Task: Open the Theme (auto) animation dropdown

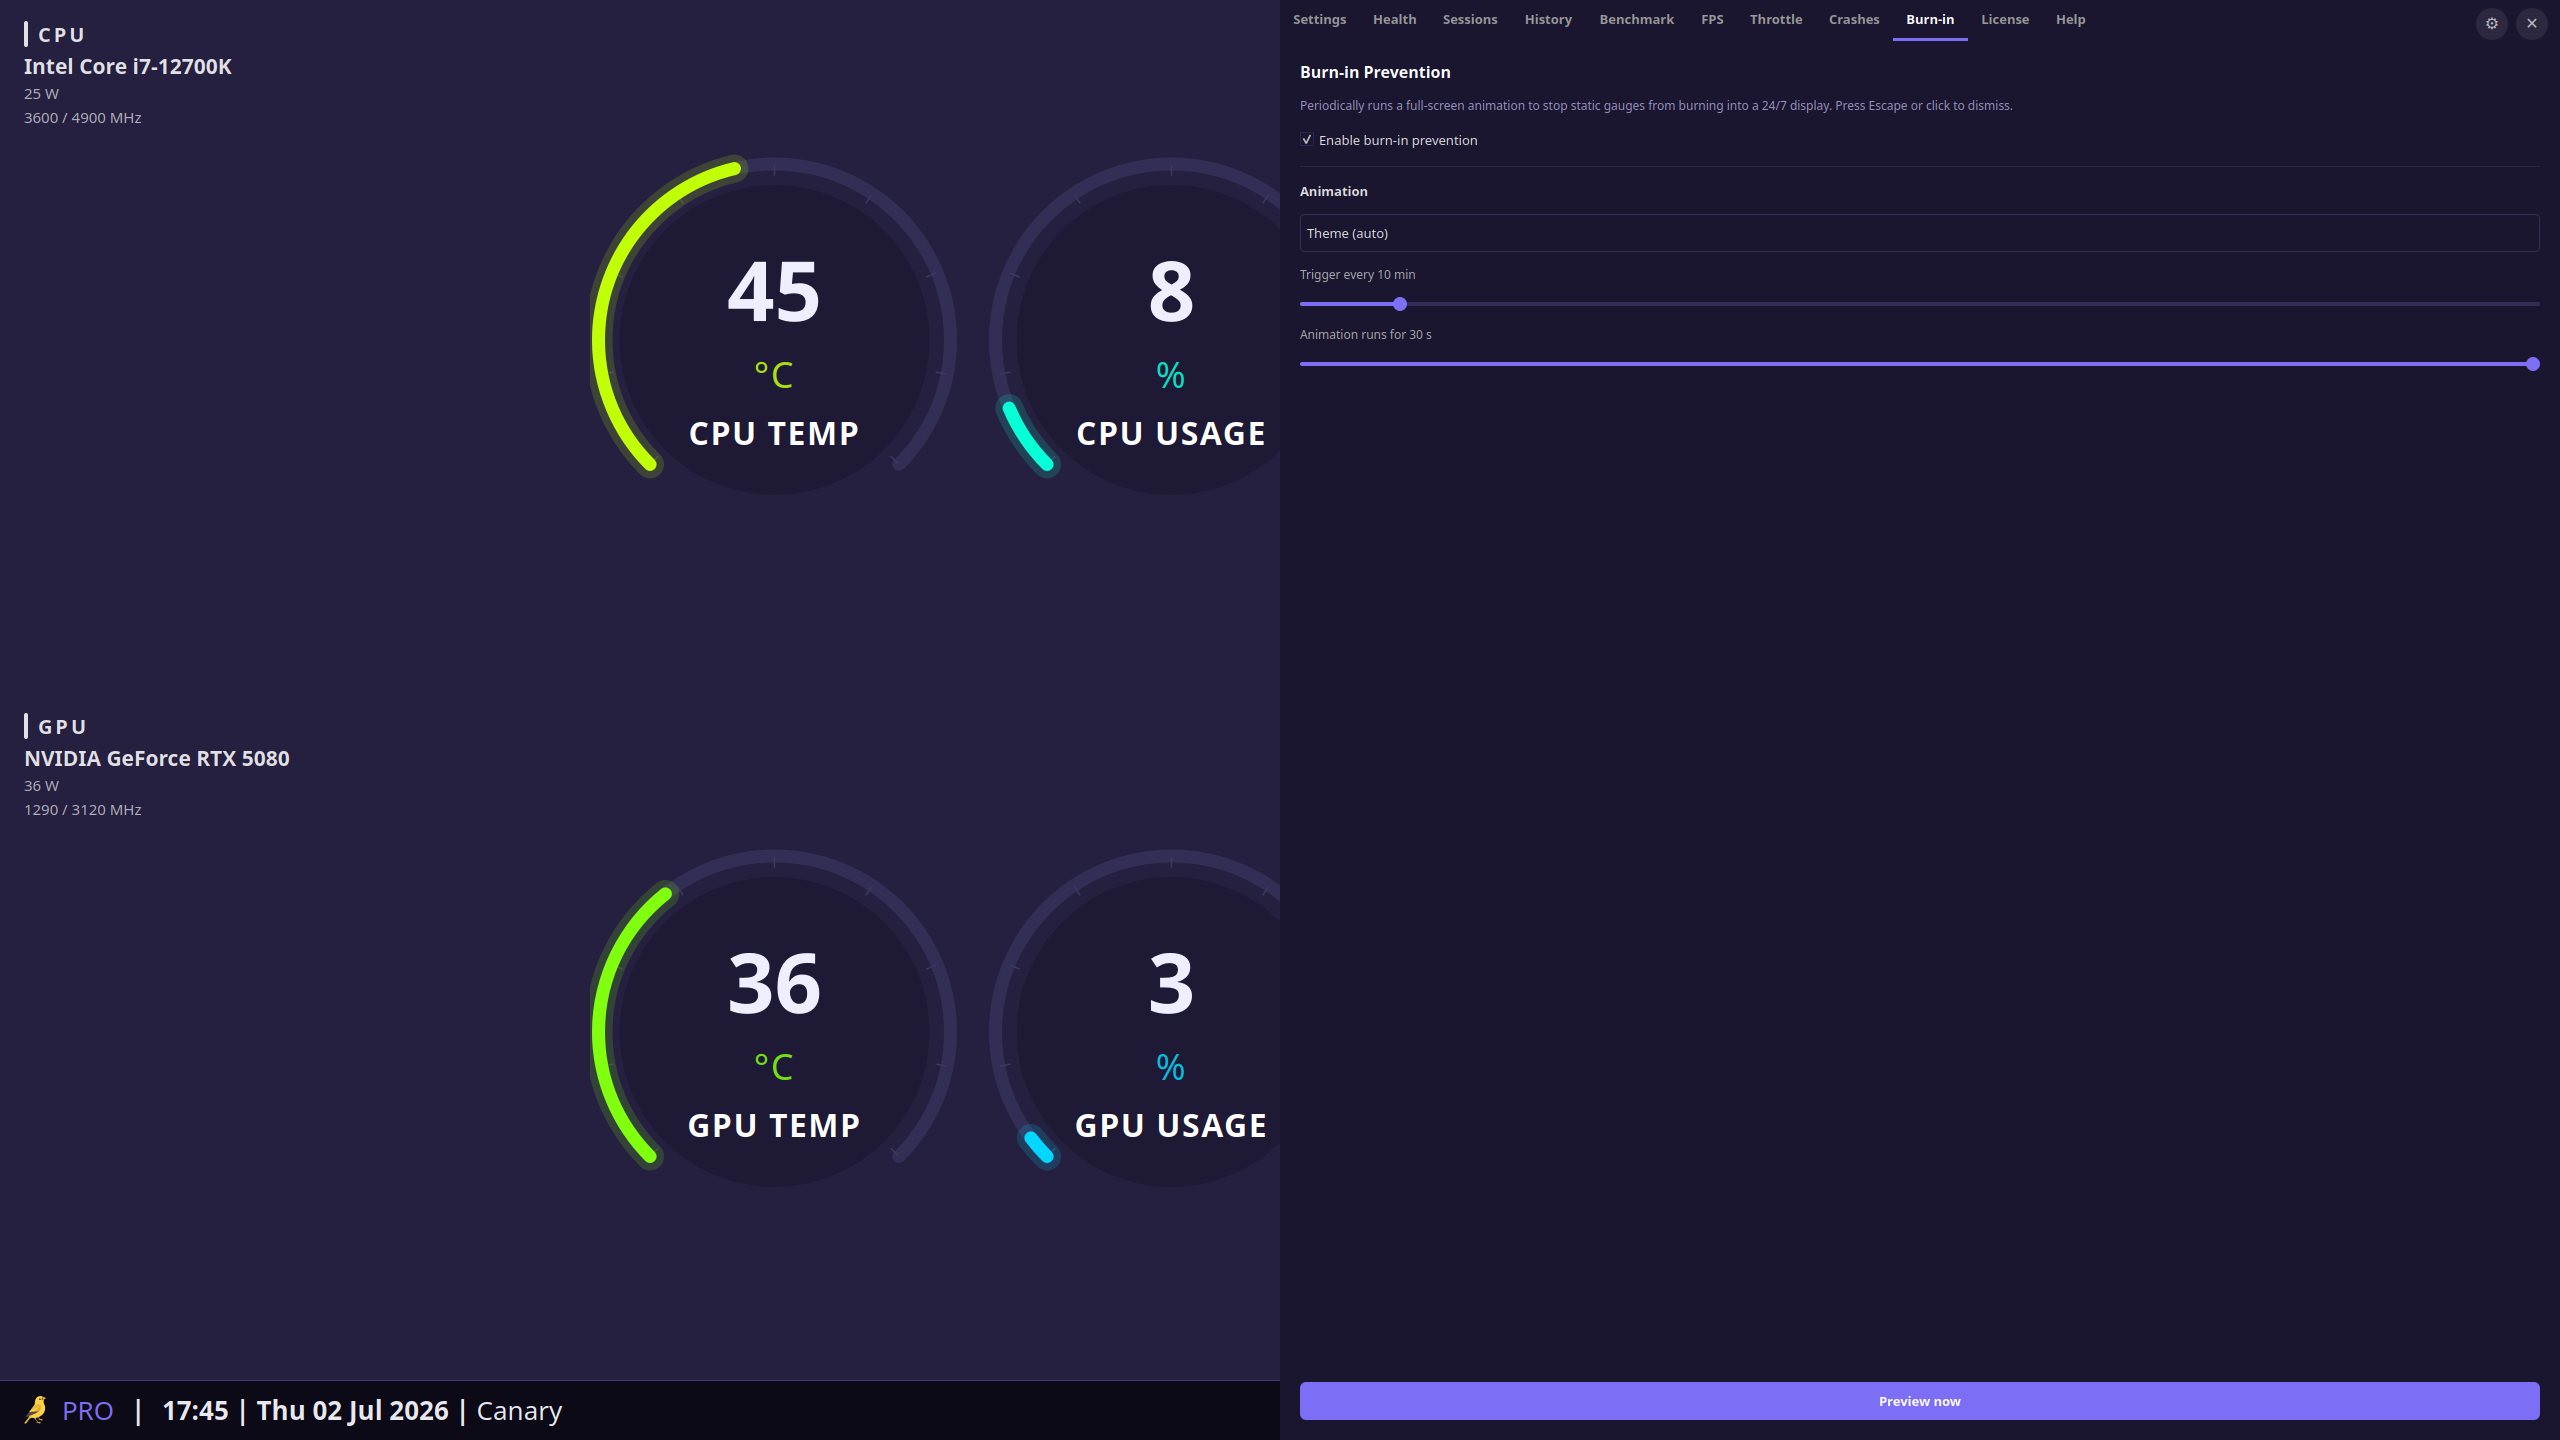Action: (1919, 233)
